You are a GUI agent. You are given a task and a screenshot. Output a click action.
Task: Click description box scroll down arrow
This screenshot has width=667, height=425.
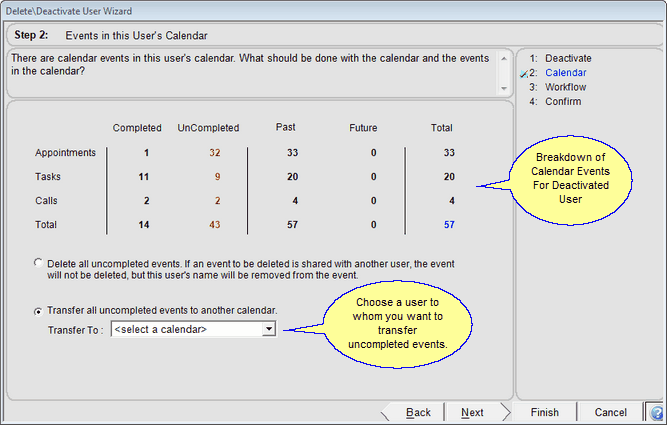pos(504,88)
